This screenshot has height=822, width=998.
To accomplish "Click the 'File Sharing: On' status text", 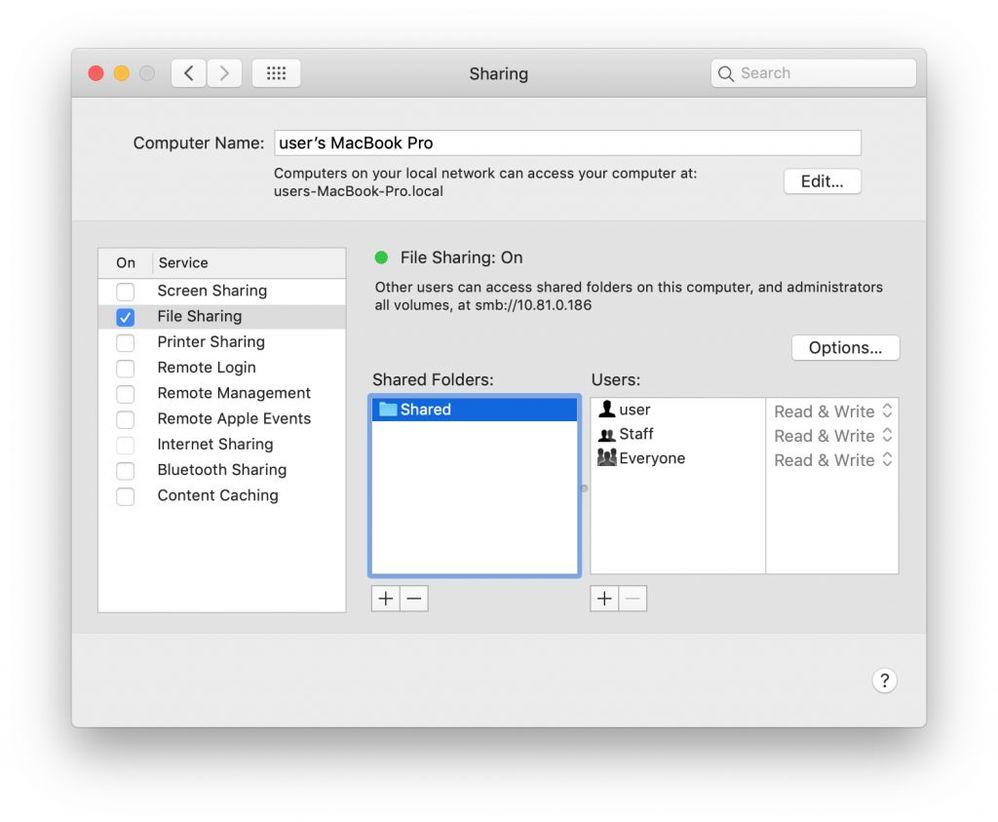I will [461, 257].
